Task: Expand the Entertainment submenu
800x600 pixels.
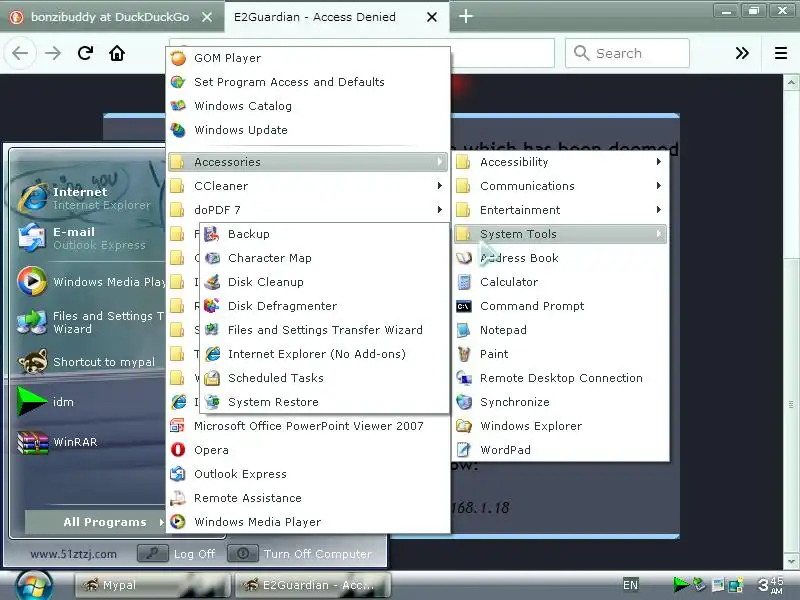Action: [x=560, y=210]
